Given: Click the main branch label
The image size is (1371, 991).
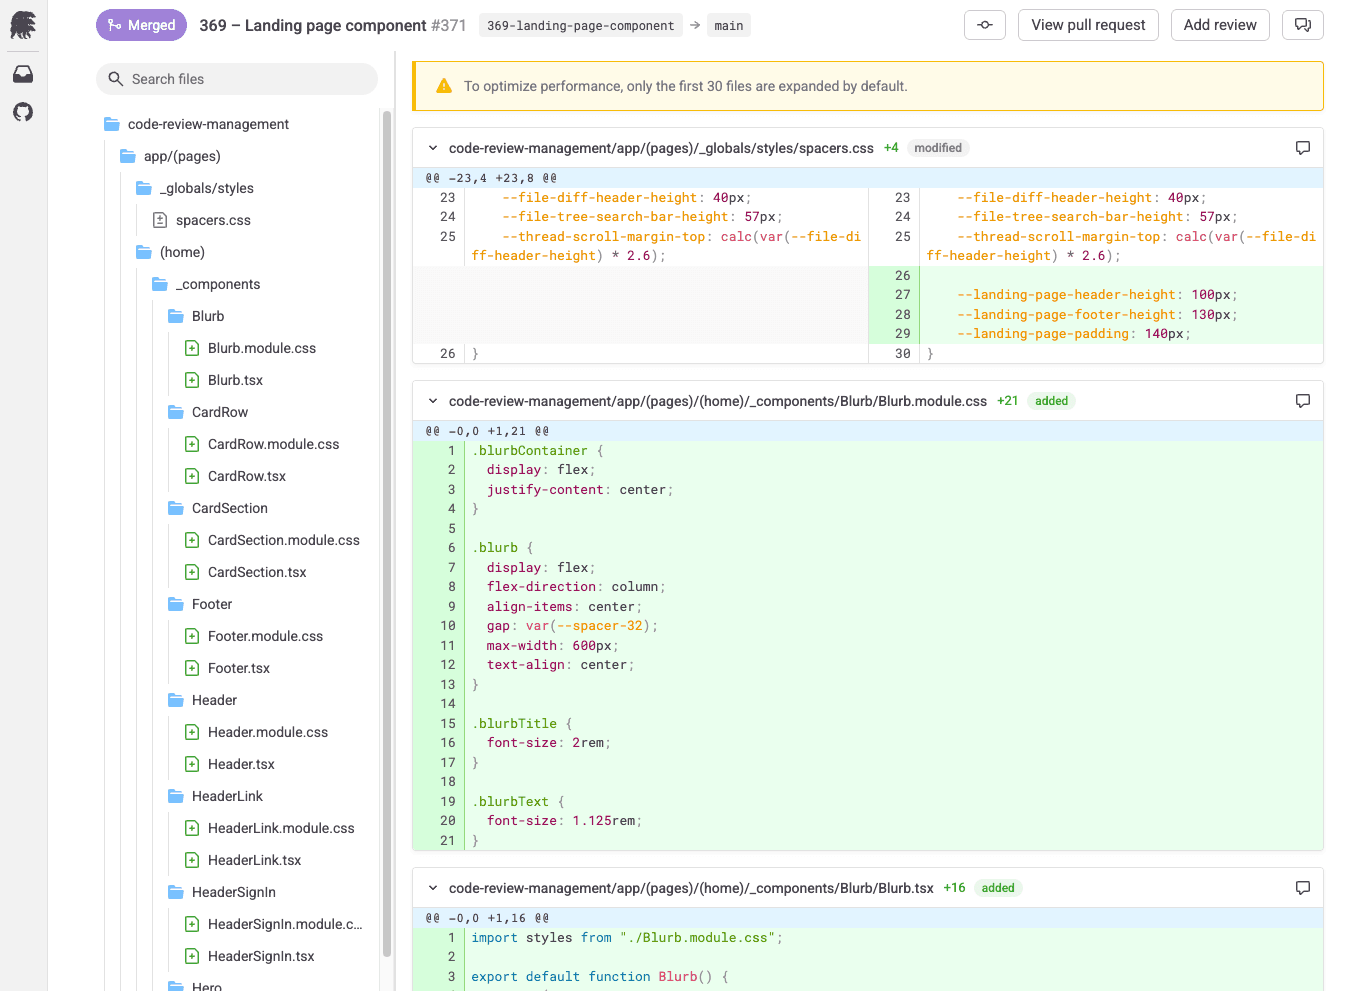Looking at the screenshot, I should pos(728,26).
